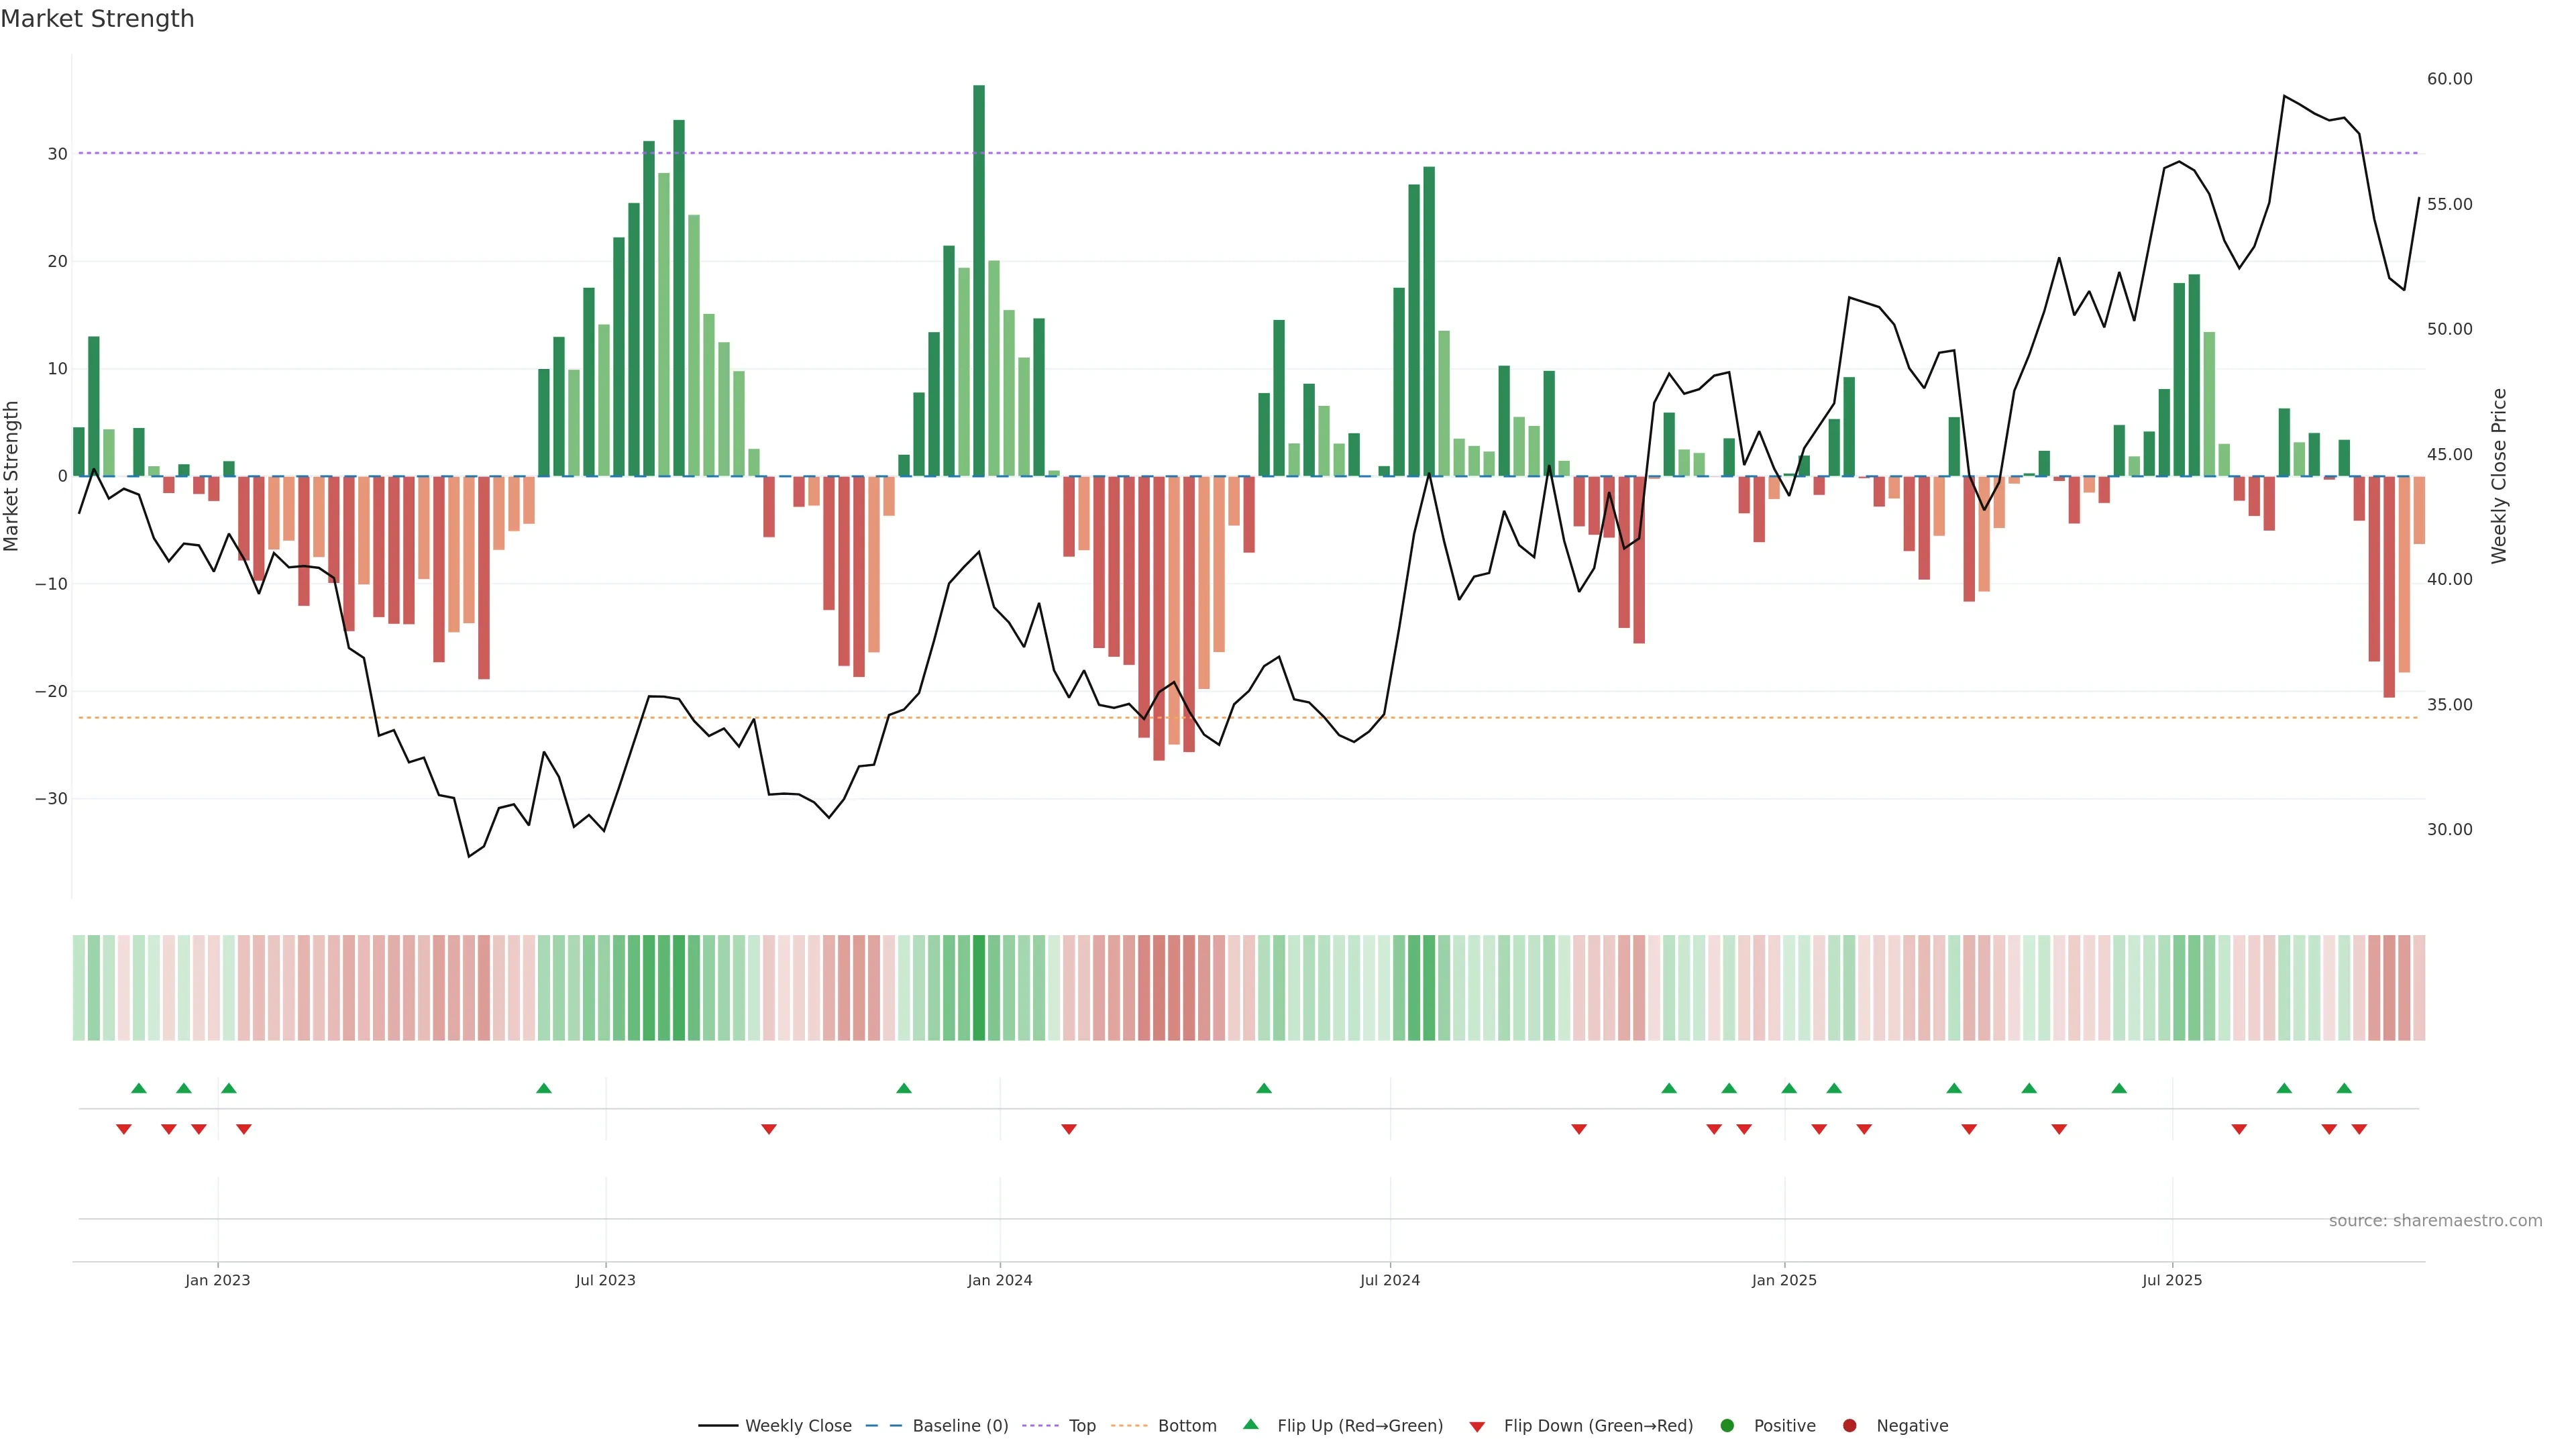This screenshot has height=1449, width=2576.
Task: Click the green Positive legend dot
Action: click(x=1727, y=1426)
